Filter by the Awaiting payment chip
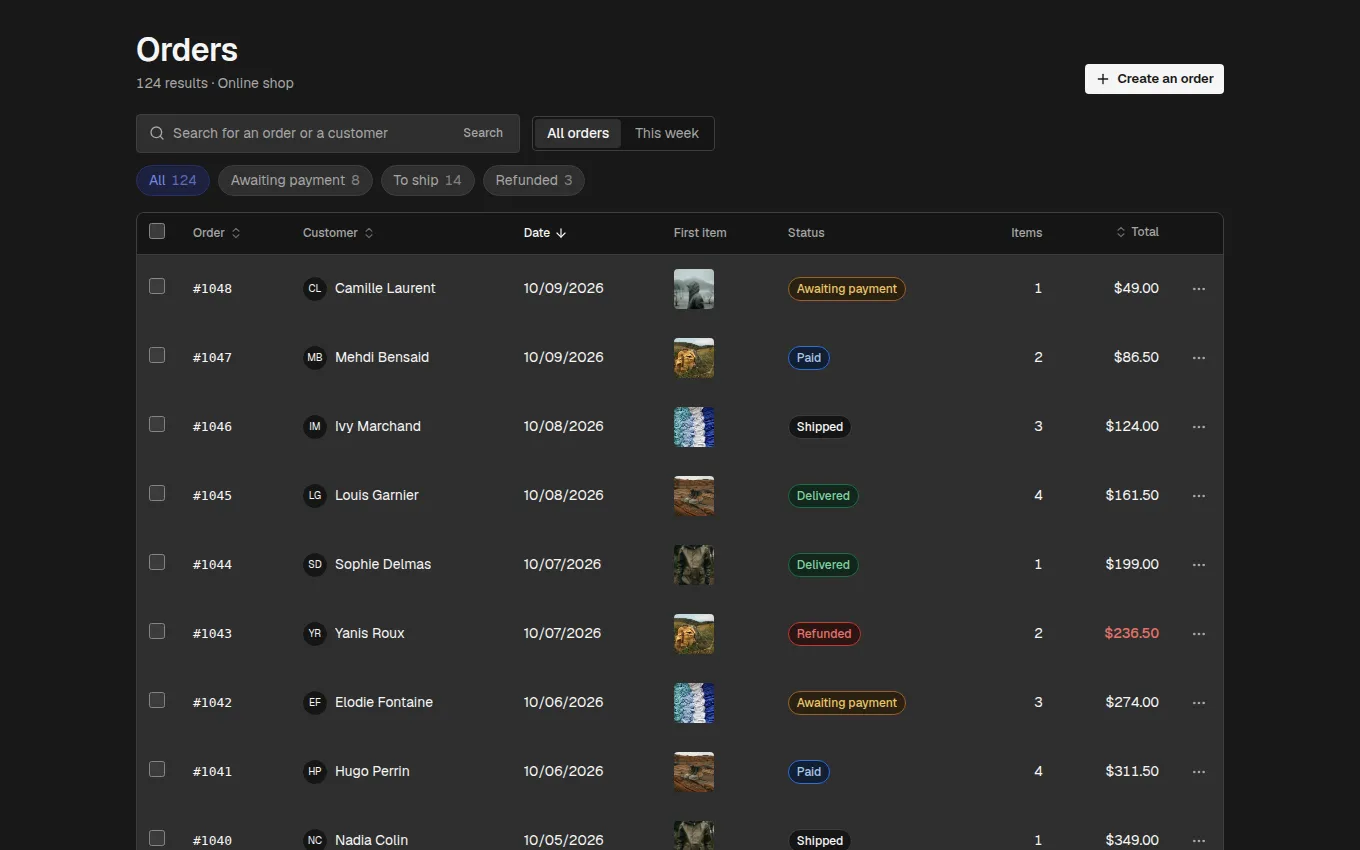This screenshot has width=1360, height=850. 295,181
